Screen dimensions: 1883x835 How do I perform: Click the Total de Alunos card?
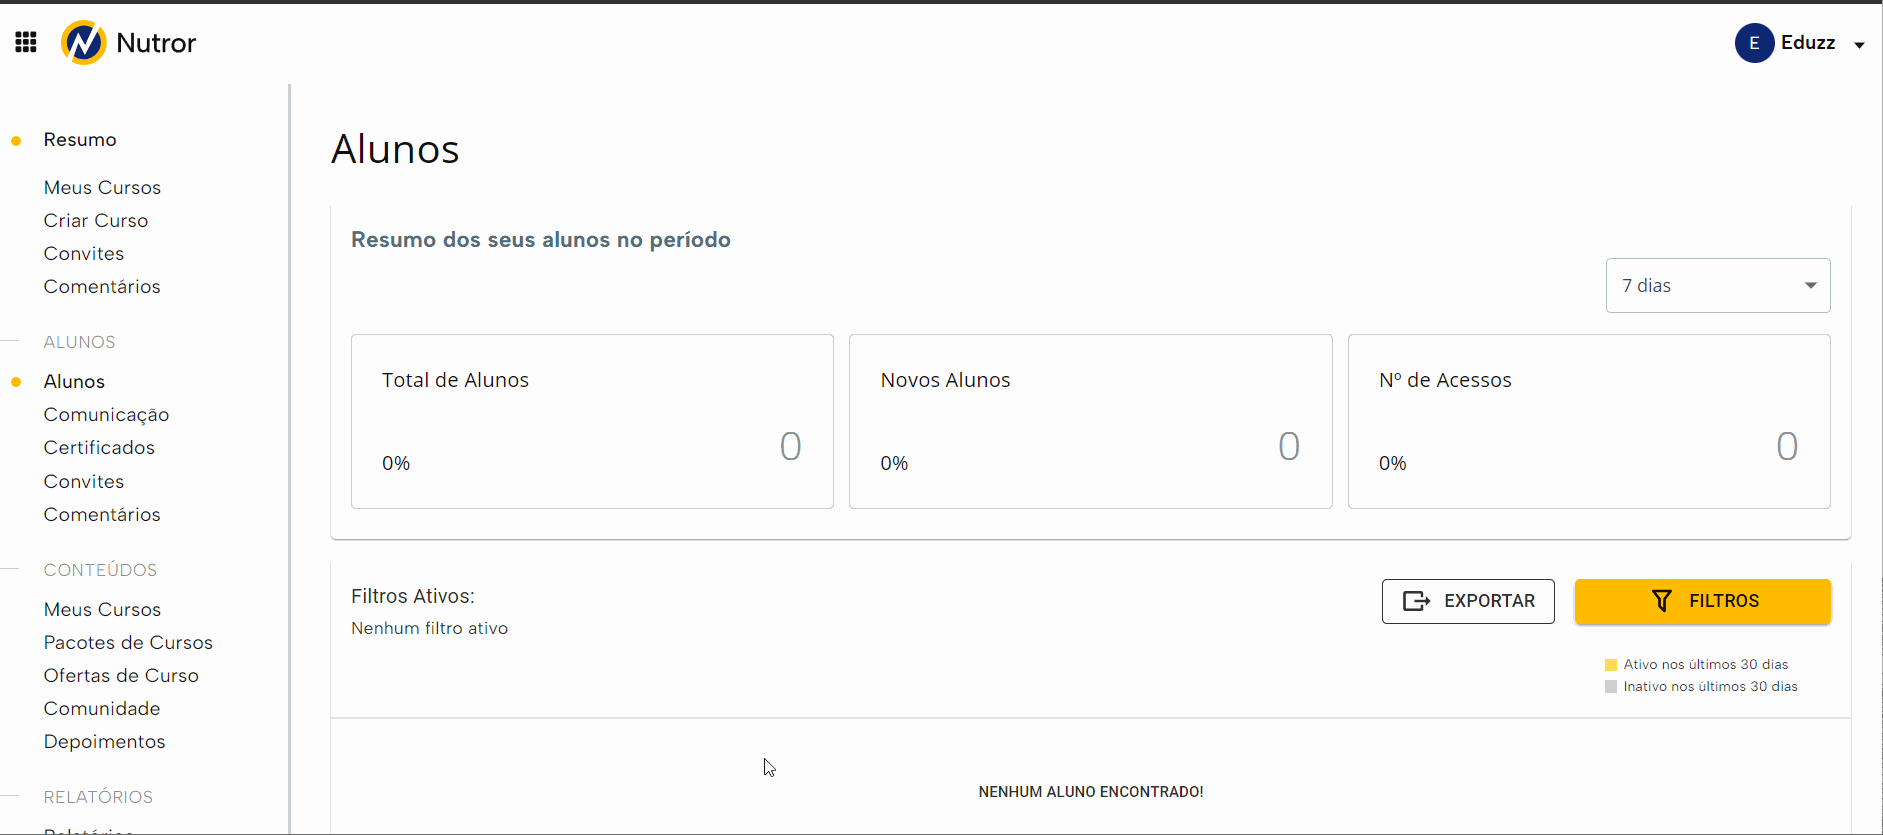pos(592,421)
